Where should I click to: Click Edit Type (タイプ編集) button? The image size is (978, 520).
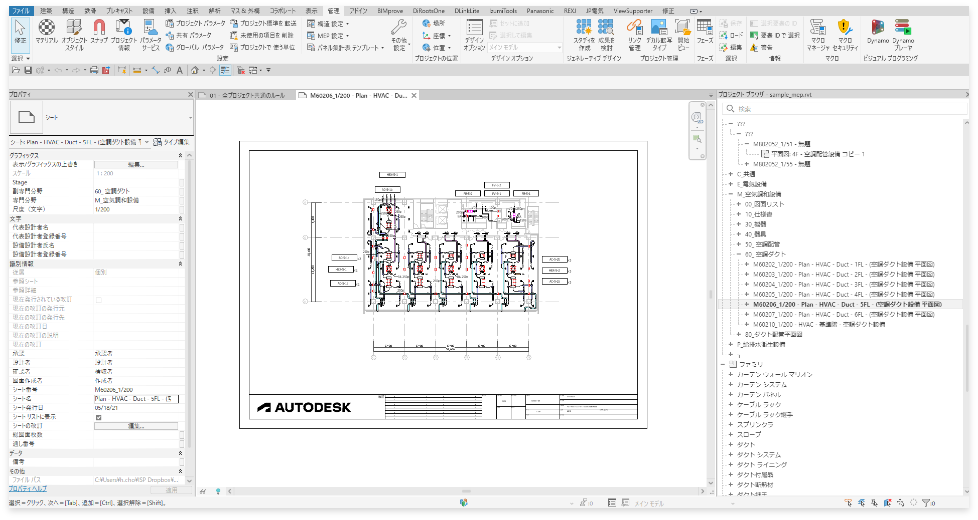coord(171,142)
